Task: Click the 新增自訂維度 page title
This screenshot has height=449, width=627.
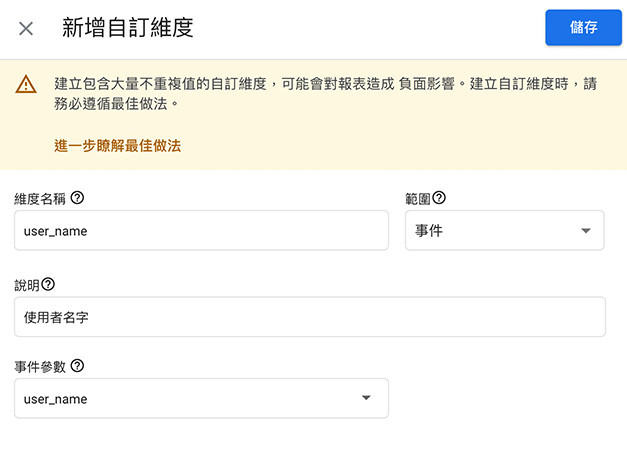Action: [128, 28]
